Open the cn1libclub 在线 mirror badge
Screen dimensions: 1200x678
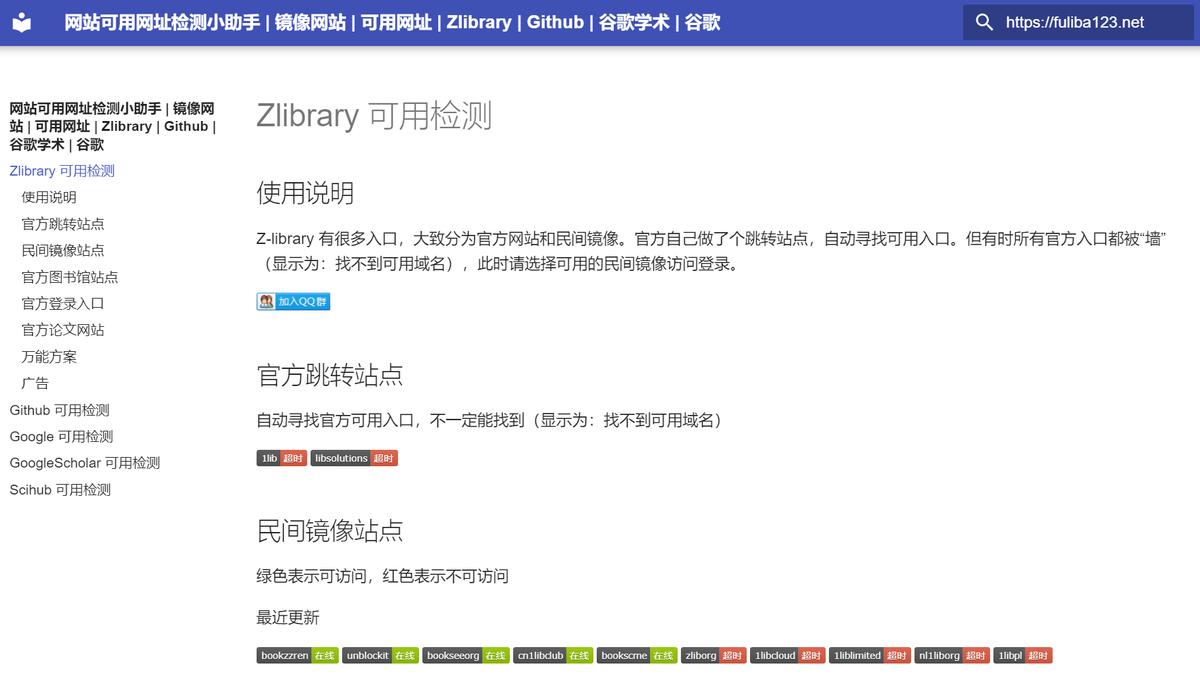tap(553, 656)
